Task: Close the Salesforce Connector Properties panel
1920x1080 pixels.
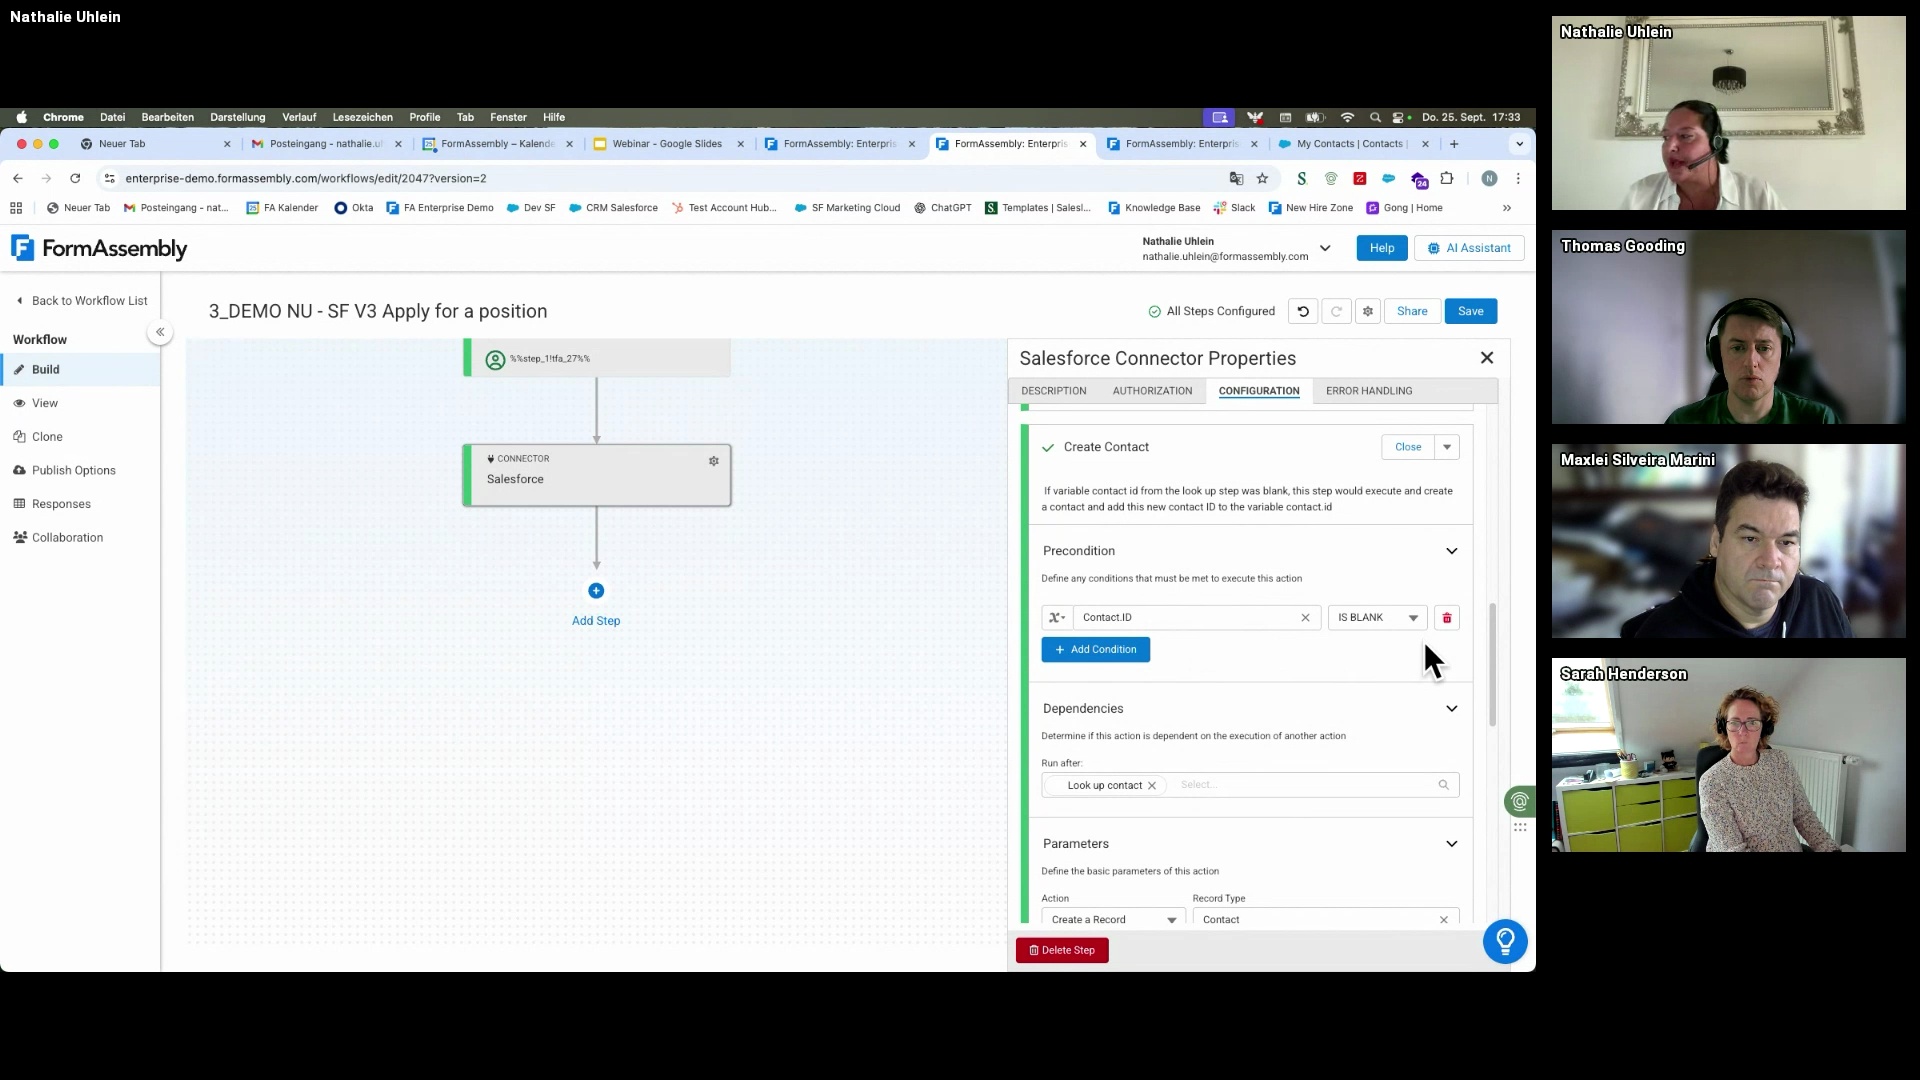Action: [1486, 358]
